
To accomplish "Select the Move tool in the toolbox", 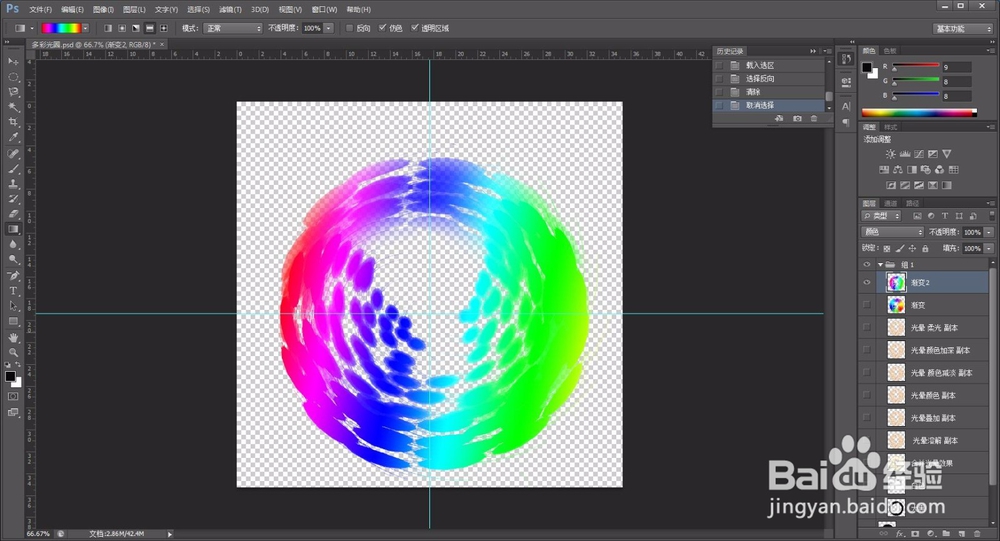I will (13, 61).
